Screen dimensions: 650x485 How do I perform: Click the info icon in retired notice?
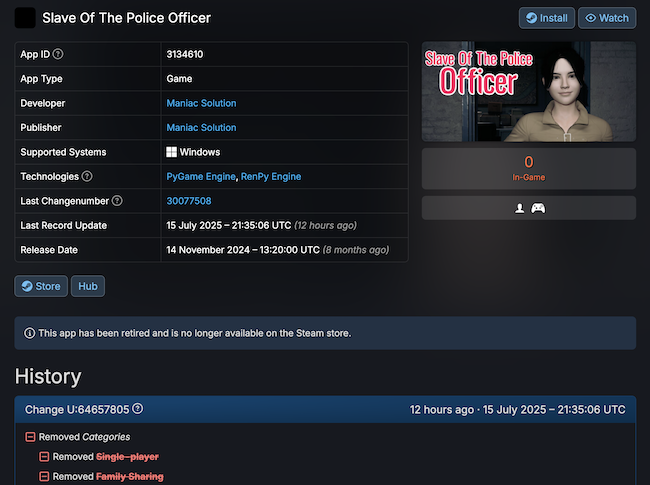tap(29, 333)
